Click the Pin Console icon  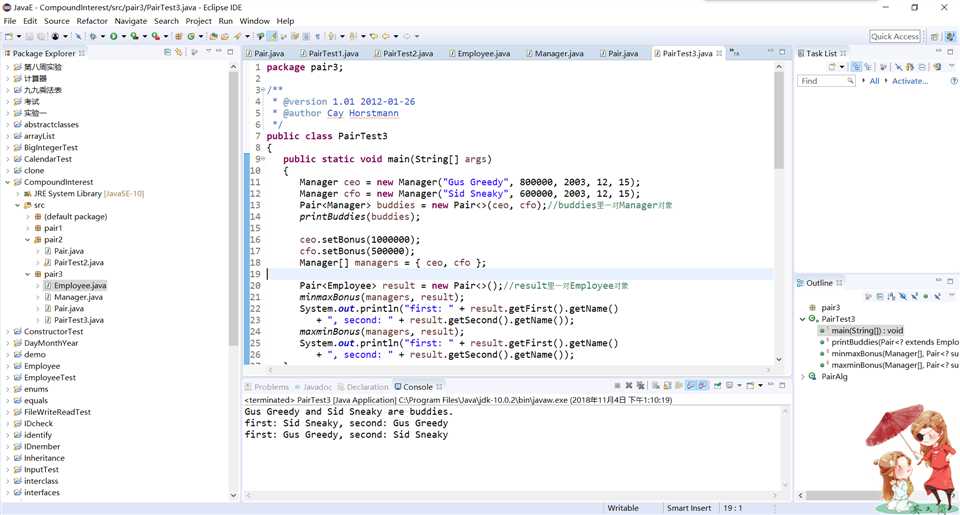[718, 386]
